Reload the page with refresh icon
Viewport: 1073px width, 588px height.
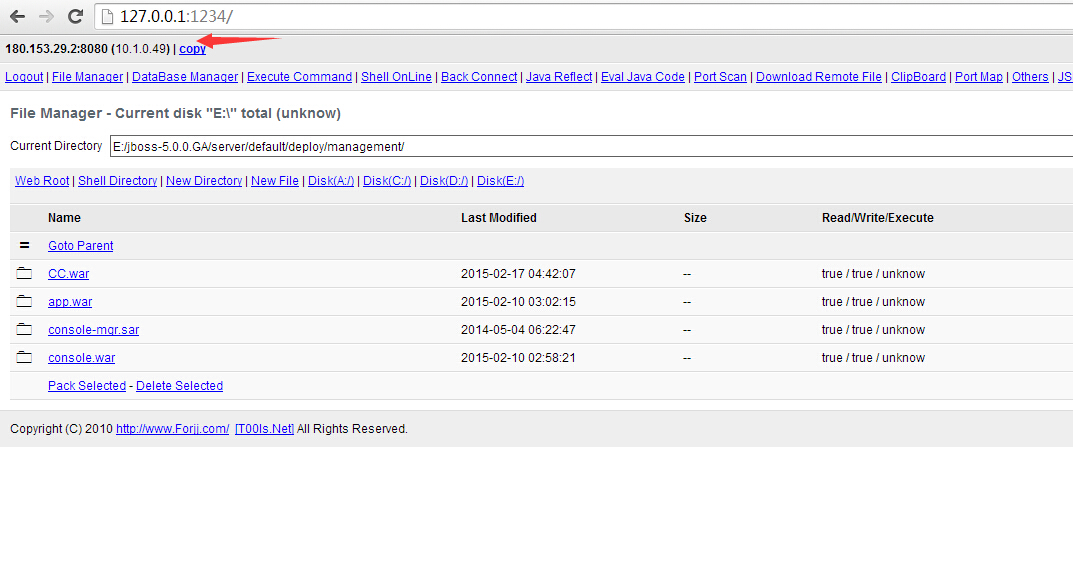[x=75, y=16]
